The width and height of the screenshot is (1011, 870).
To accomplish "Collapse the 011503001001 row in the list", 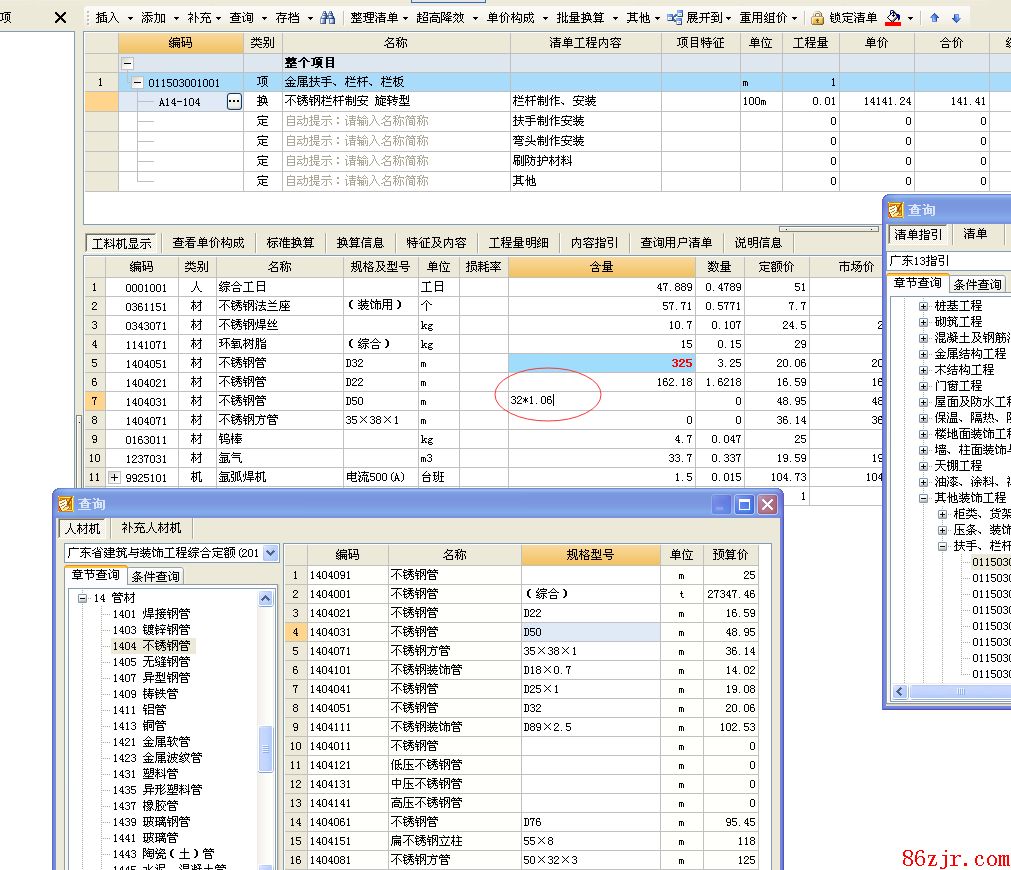I will [x=137, y=82].
